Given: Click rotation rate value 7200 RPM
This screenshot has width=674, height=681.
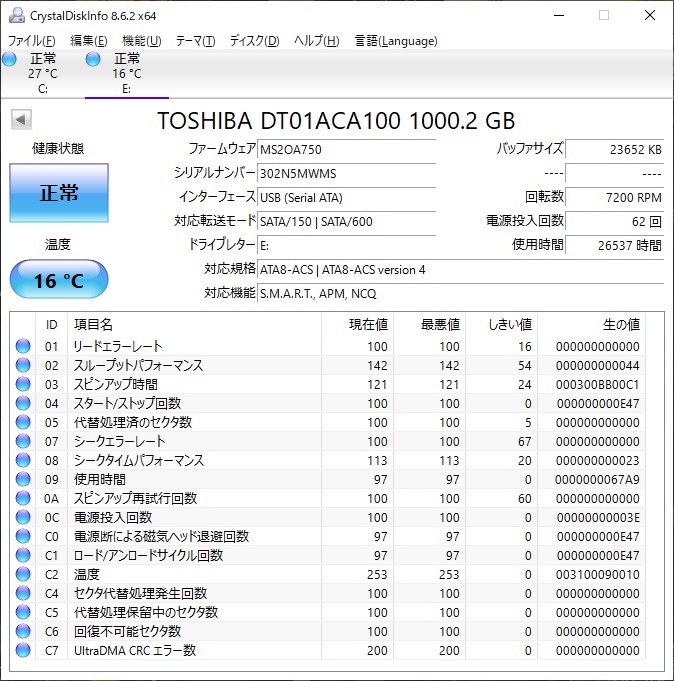Looking at the screenshot, I should pyautogui.click(x=615, y=198).
